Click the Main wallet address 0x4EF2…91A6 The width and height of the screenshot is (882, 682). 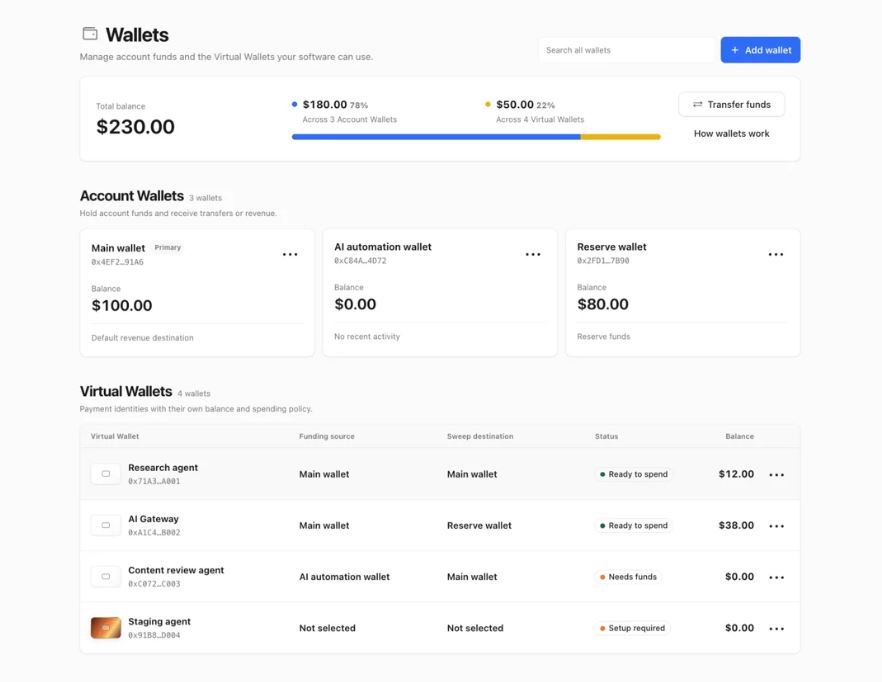point(117,262)
